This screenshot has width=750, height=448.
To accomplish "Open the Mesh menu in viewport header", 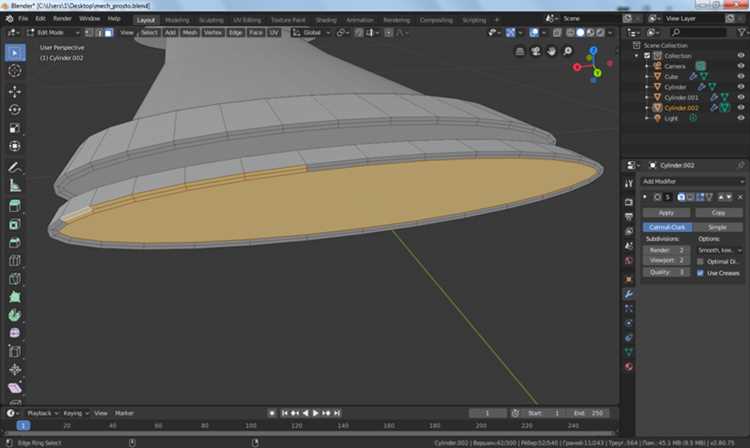I will (190, 33).
